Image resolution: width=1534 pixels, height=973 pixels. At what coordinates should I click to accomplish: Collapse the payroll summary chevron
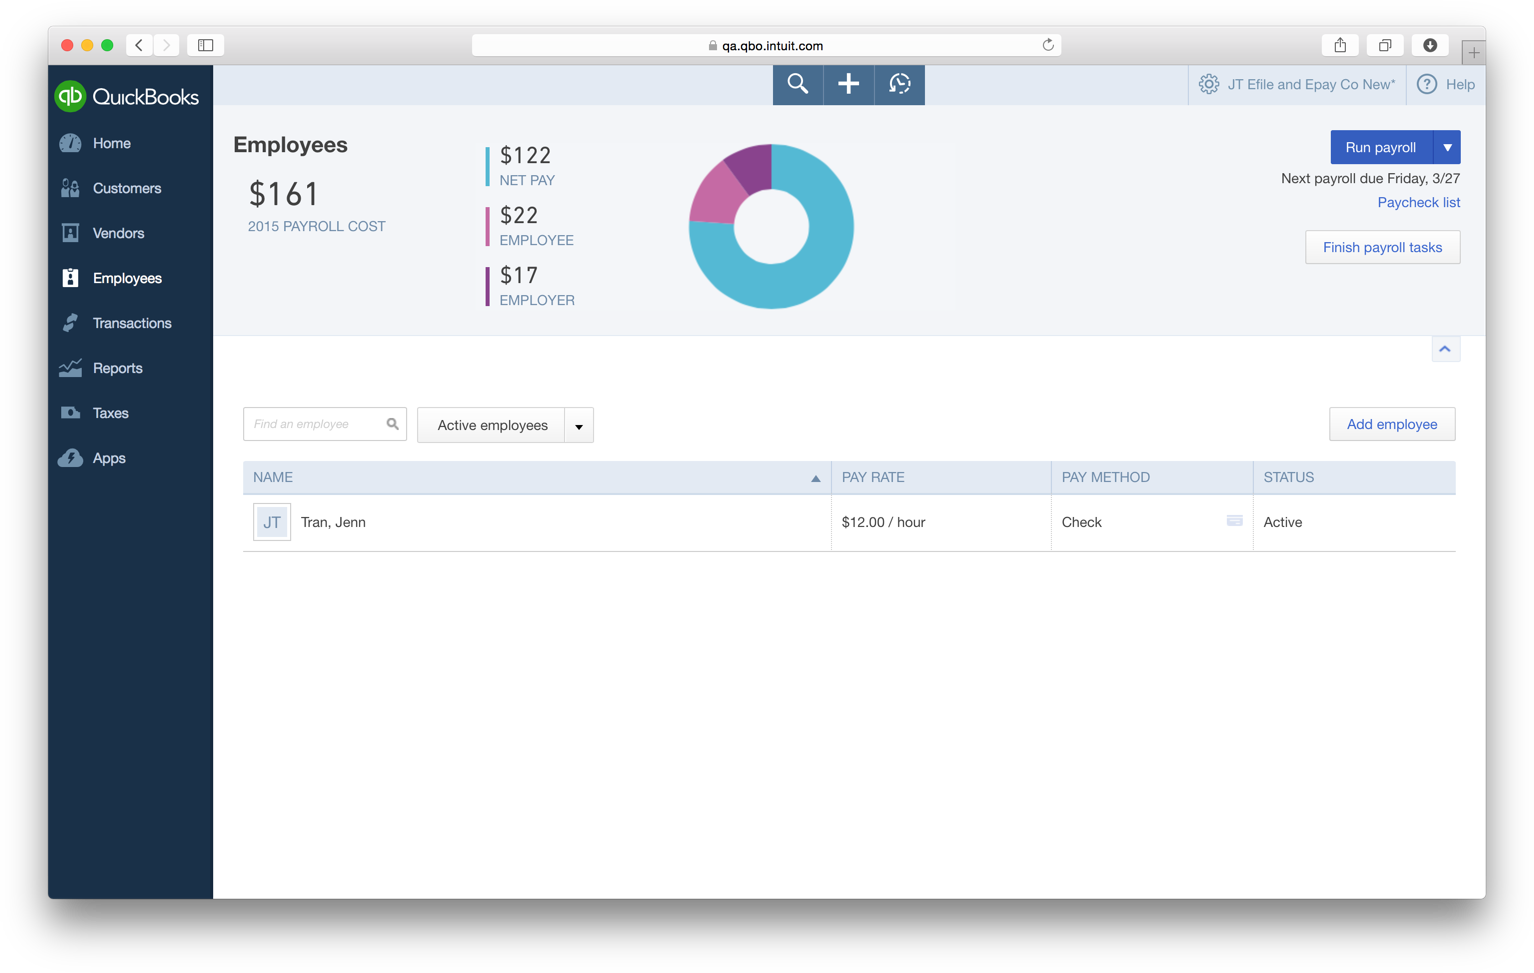coord(1445,349)
